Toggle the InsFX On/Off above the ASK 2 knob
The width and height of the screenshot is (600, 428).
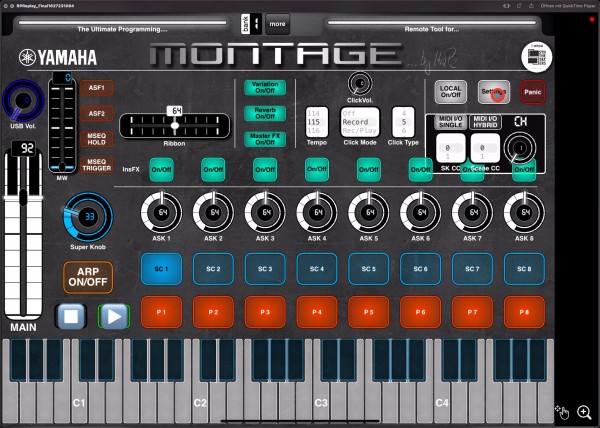[x=214, y=169]
